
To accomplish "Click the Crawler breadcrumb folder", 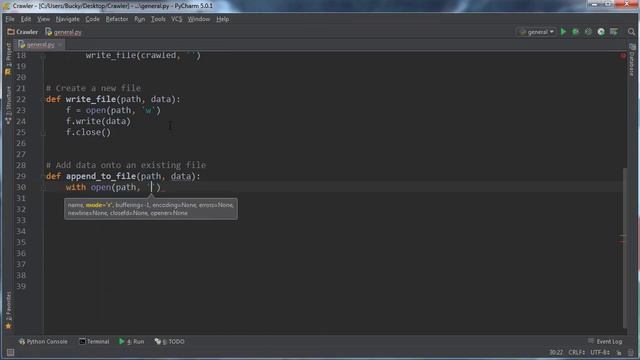I will pyautogui.click(x=23, y=32).
